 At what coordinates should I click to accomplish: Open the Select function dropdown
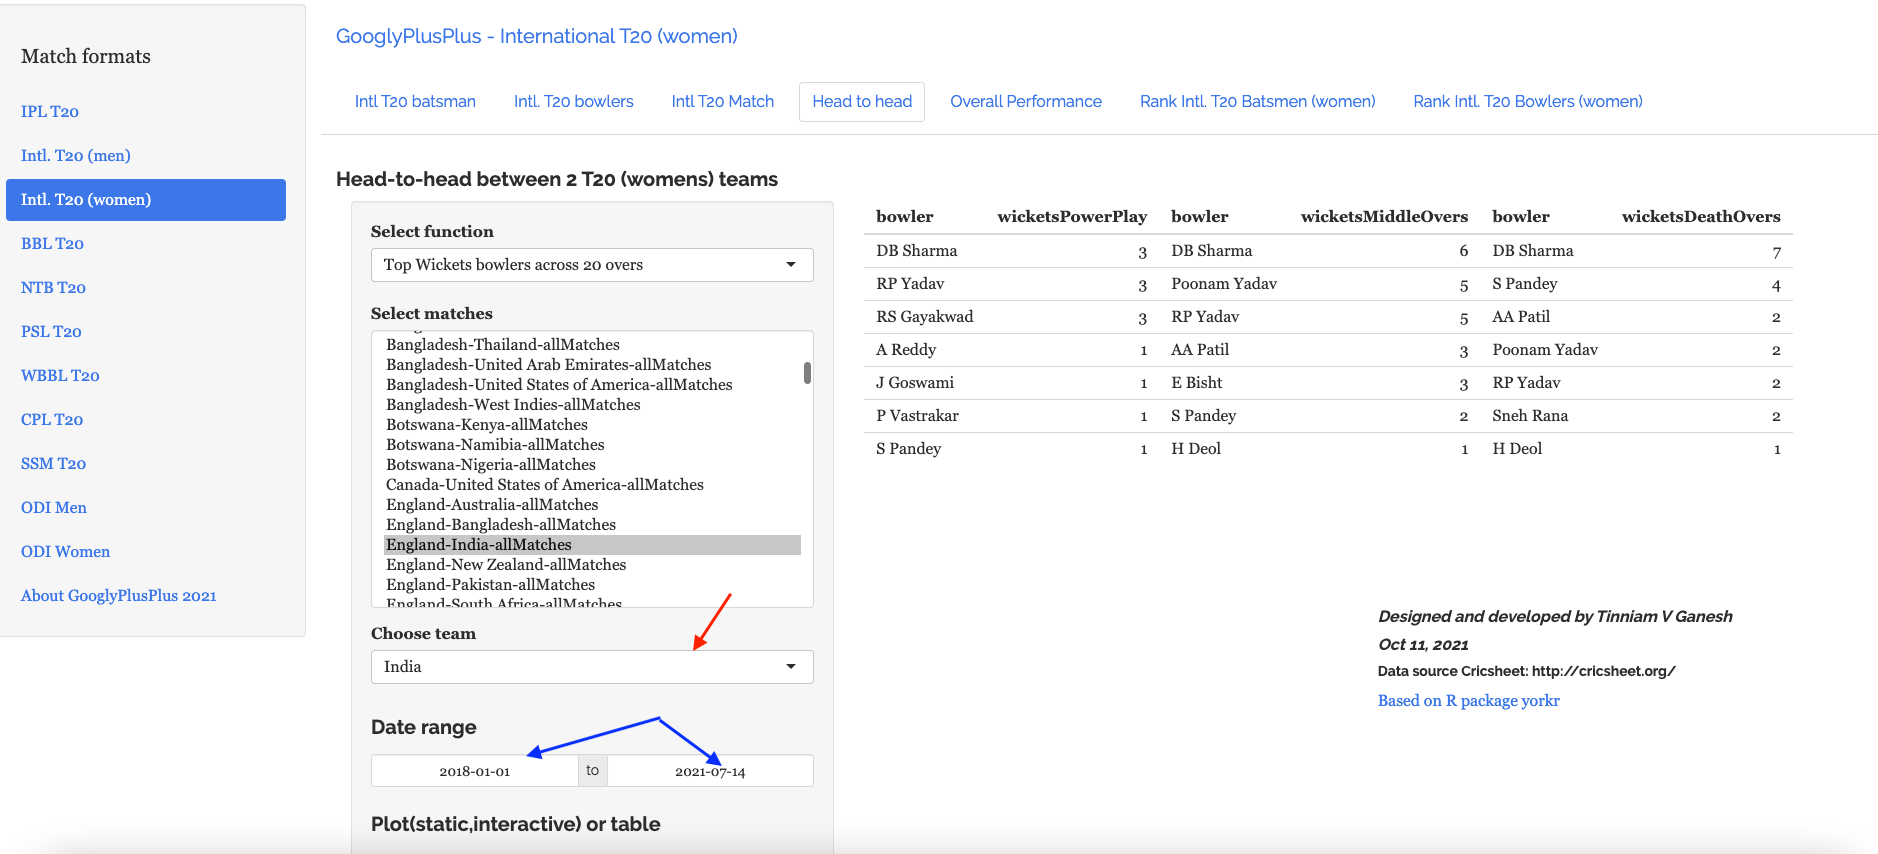(591, 265)
